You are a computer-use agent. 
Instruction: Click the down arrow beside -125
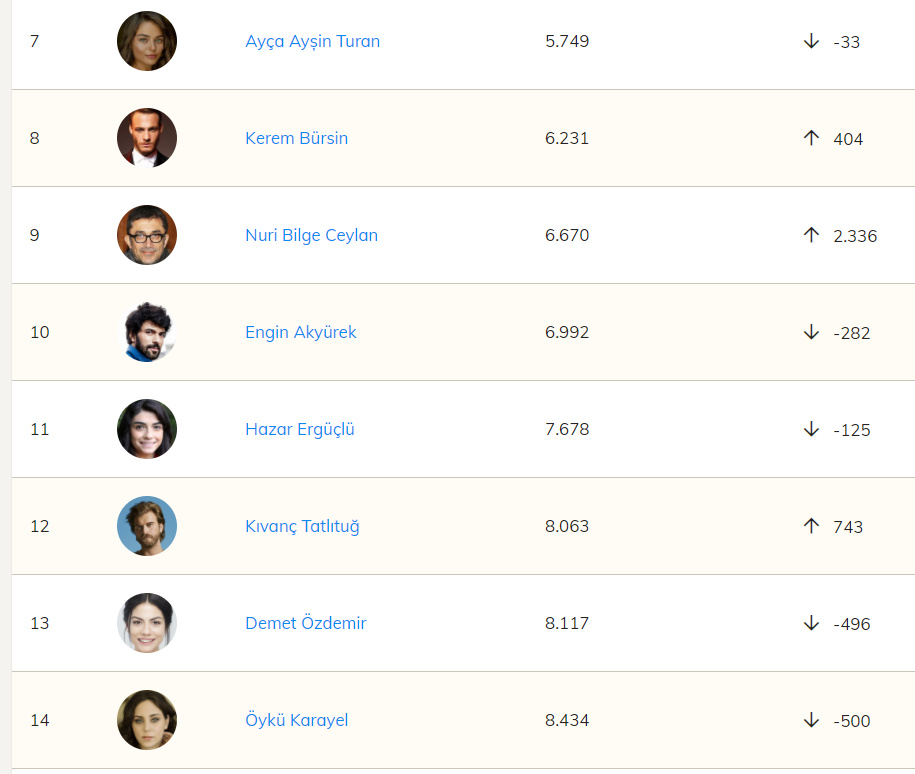point(811,429)
